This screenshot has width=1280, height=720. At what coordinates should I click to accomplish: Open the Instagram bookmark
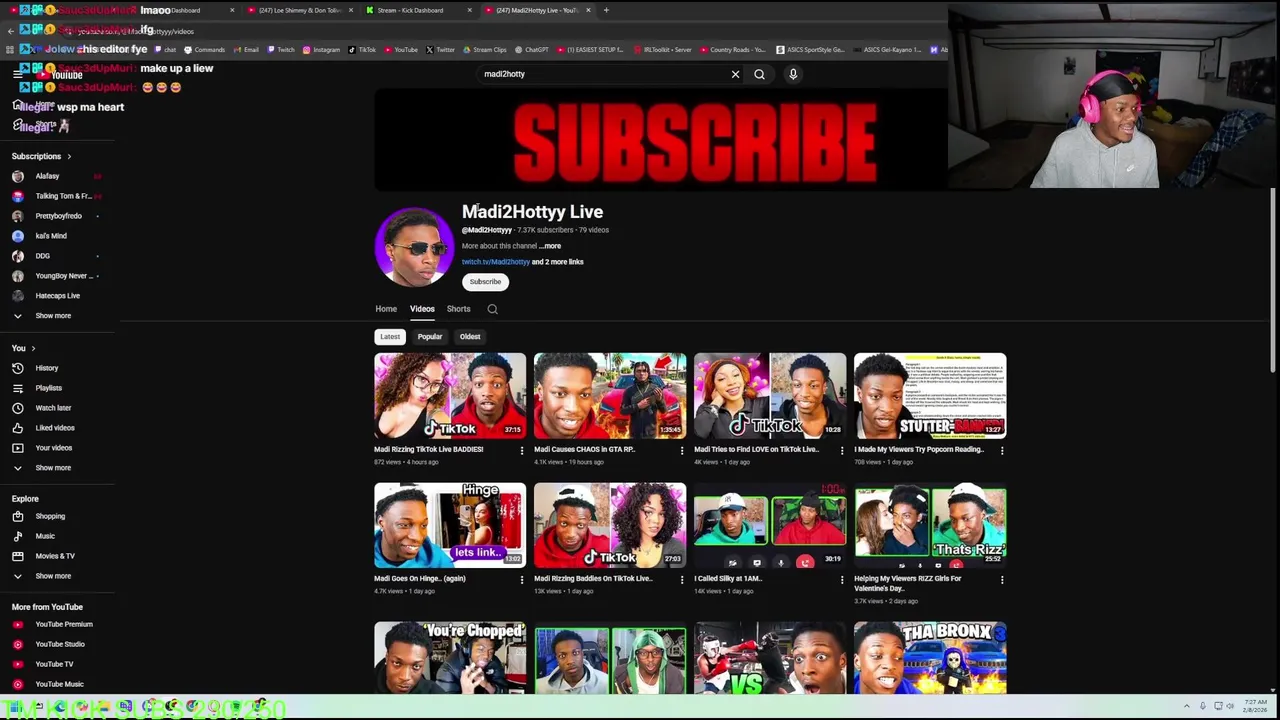(x=321, y=49)
